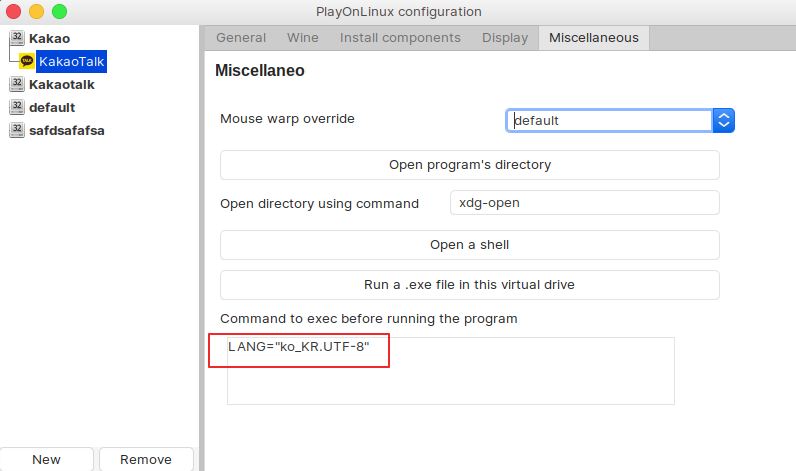Click Run a .exe file in this virtual drive
Viewport: 796px width, 471px height.
(x=470, y=285)
